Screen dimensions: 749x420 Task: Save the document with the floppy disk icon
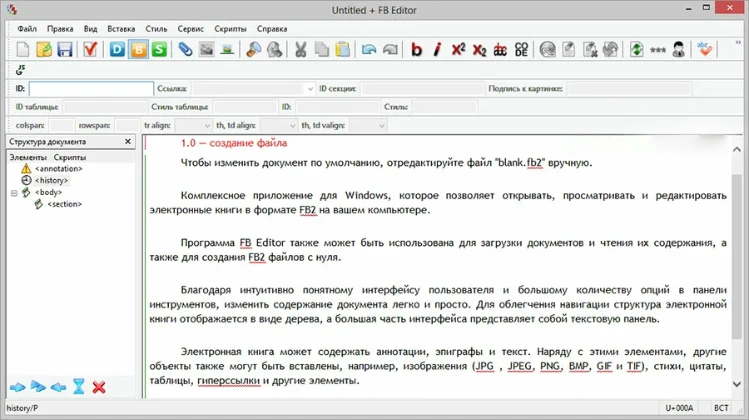pyautogui.click(x=65, y=49)
